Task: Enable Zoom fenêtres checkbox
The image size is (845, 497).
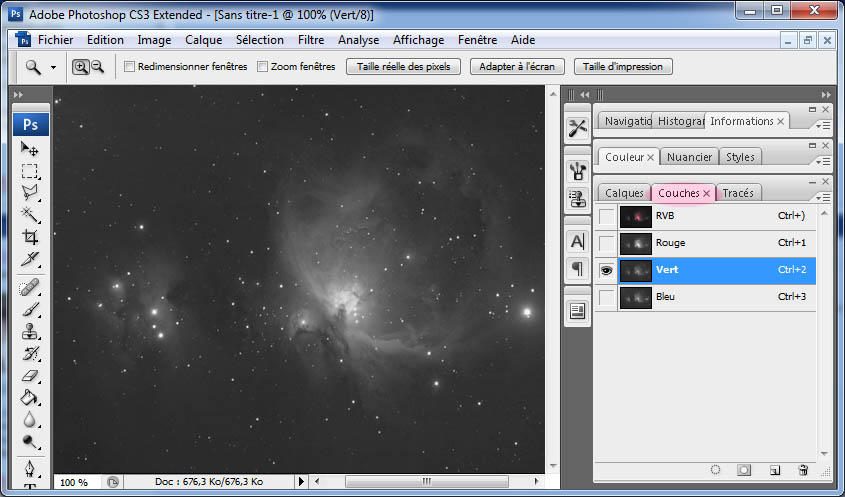Action: tap(262, 67)
